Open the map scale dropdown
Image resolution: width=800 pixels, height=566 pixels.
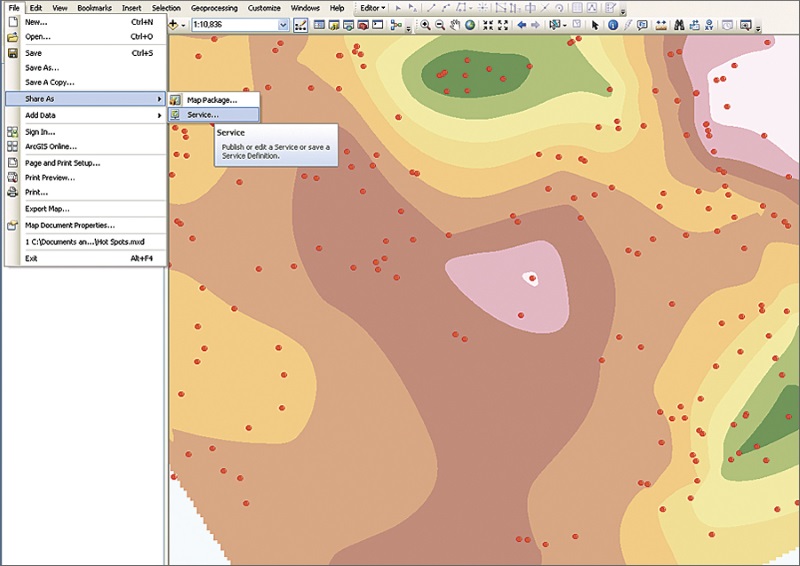(x=283, y=25)
